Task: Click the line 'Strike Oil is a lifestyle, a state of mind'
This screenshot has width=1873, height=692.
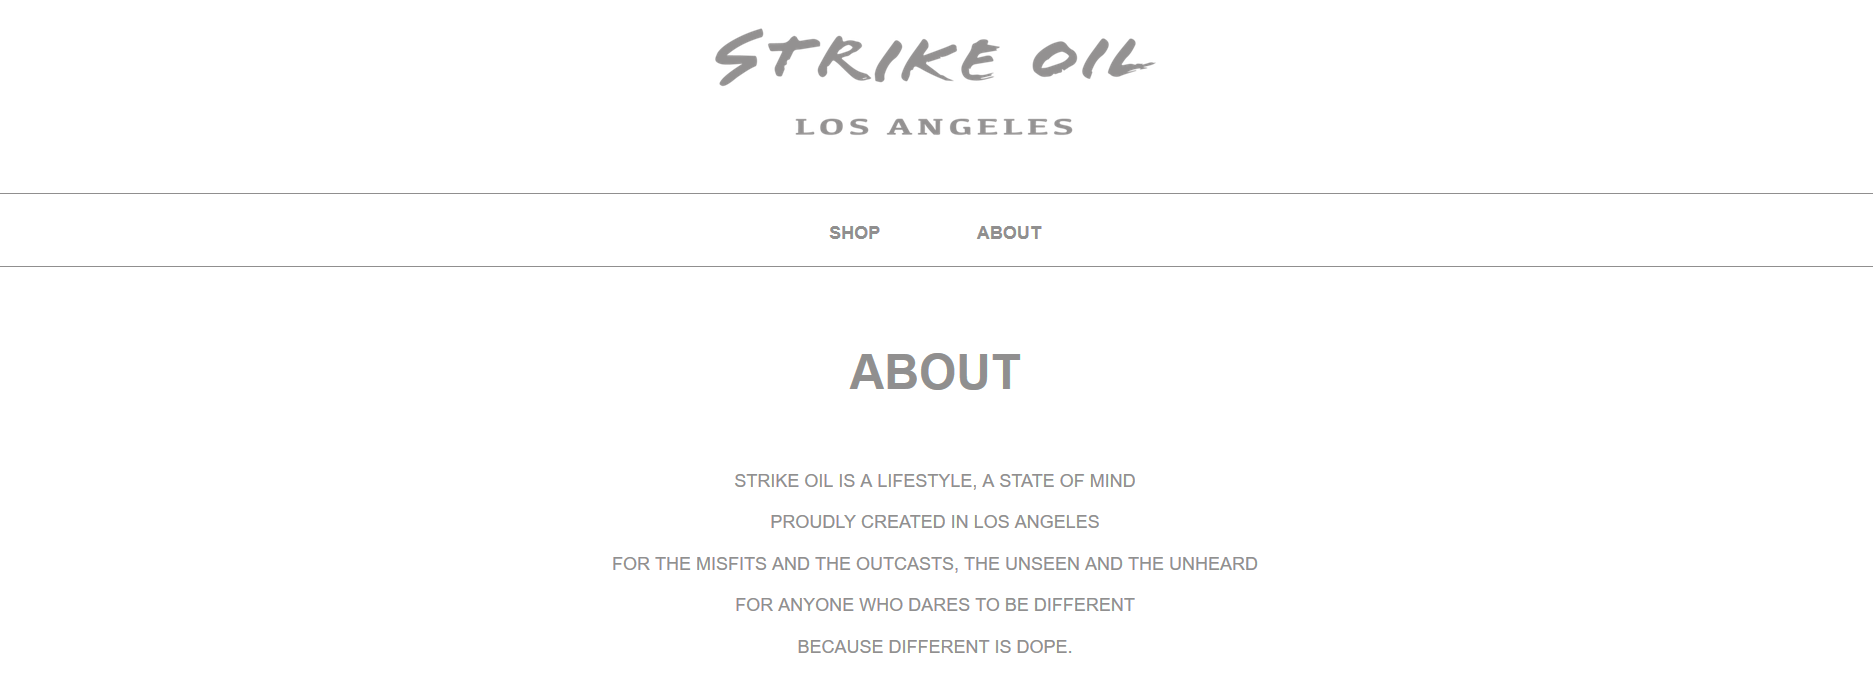Action: 934,481
